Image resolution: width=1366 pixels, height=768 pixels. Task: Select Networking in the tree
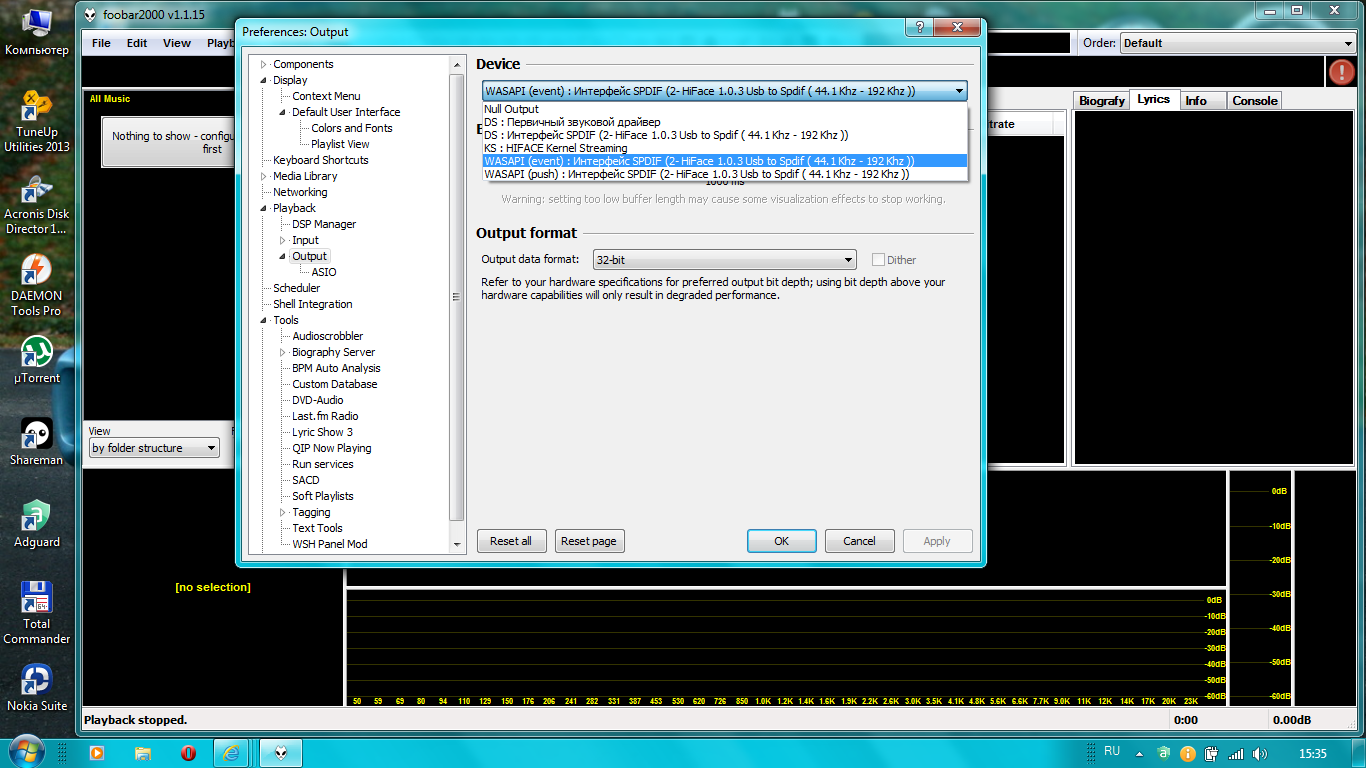300,192
